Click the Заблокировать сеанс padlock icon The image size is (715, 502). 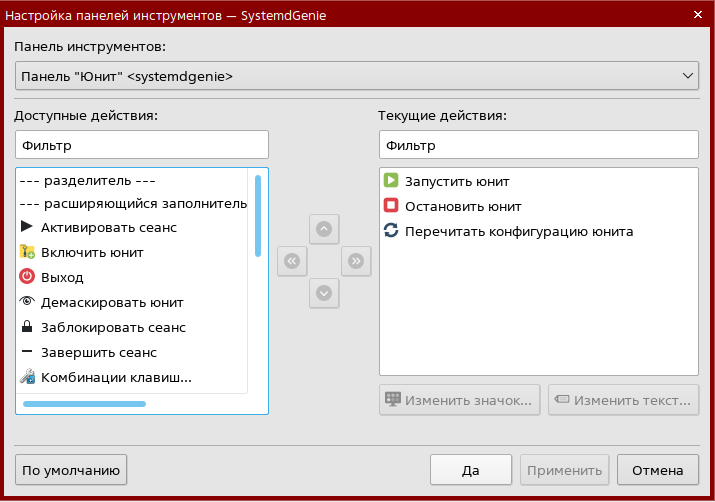[27, 327]
